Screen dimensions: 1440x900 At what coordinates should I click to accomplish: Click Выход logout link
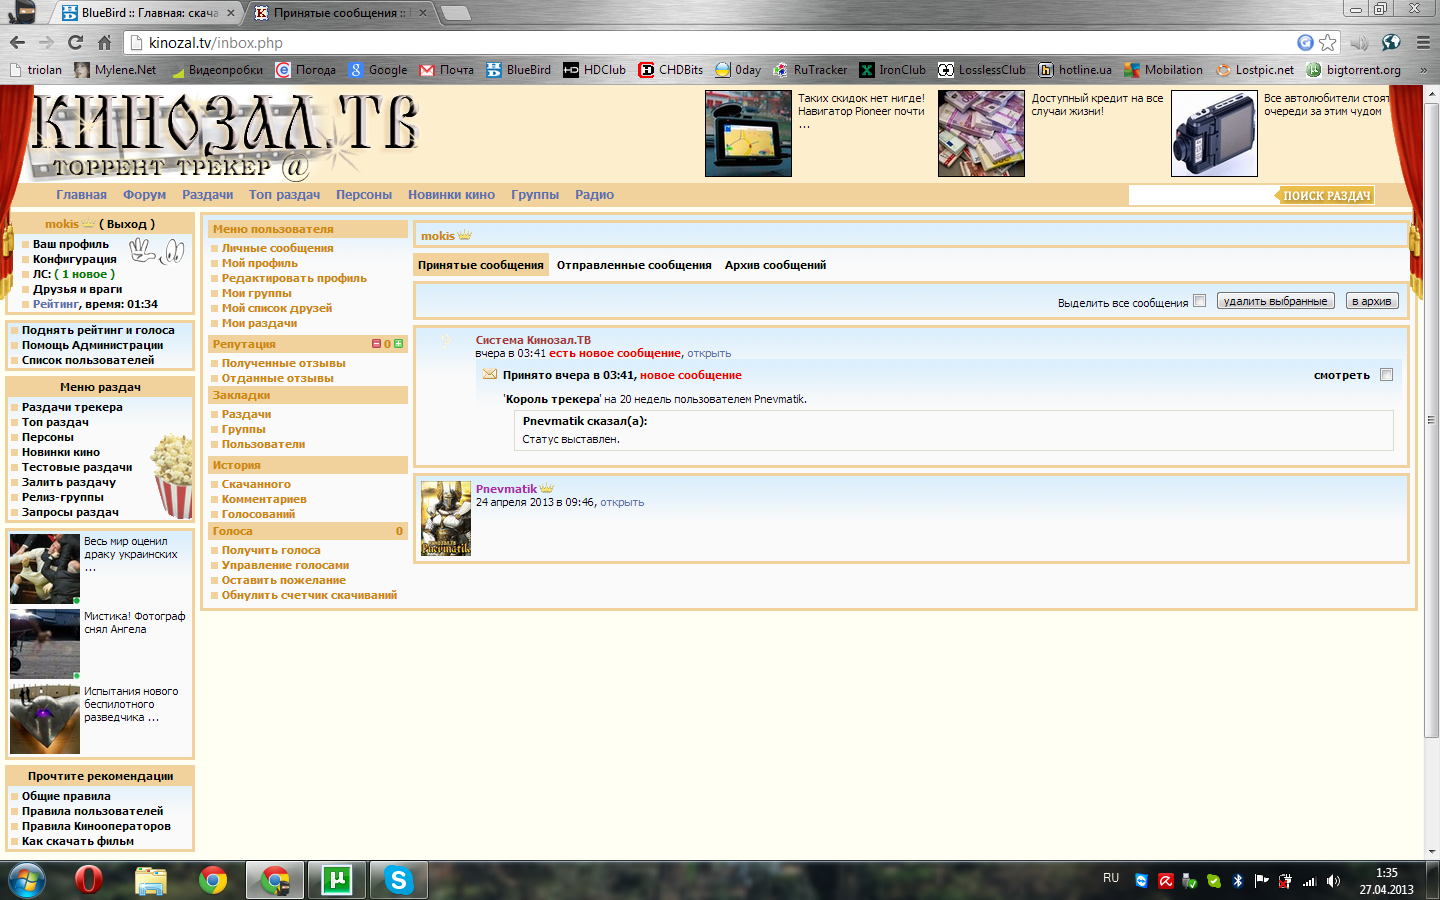point(126,224)
